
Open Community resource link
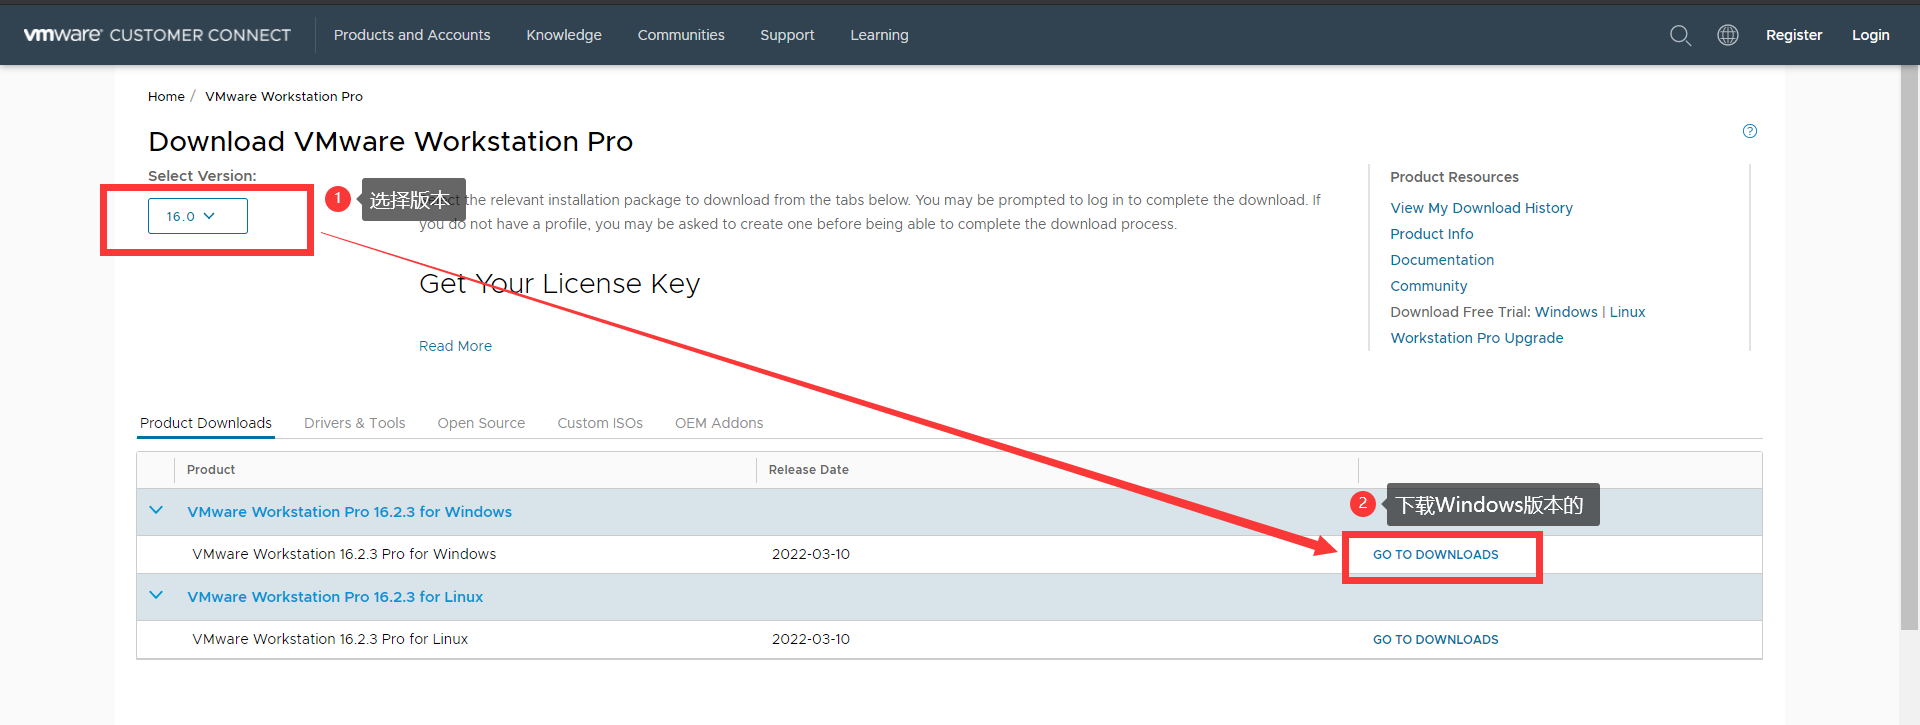coord(1429,286)
